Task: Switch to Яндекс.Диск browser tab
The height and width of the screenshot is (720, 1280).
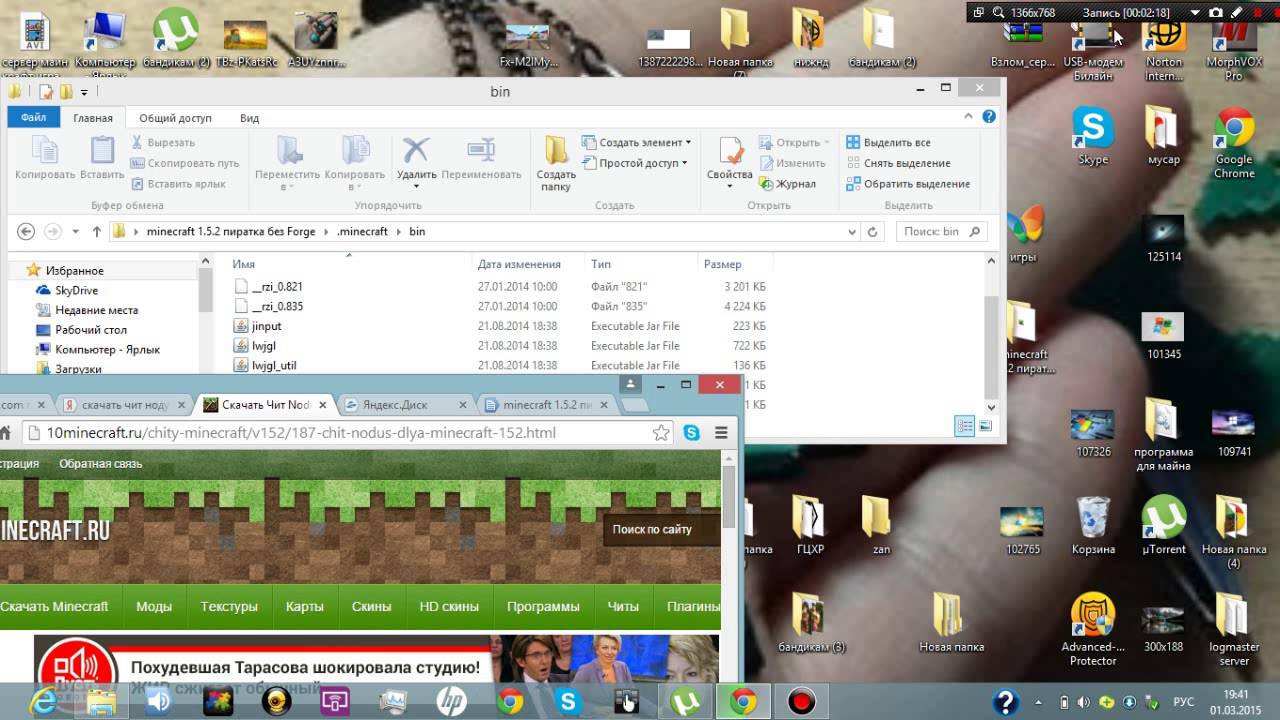Action: (x=404, y=405)
